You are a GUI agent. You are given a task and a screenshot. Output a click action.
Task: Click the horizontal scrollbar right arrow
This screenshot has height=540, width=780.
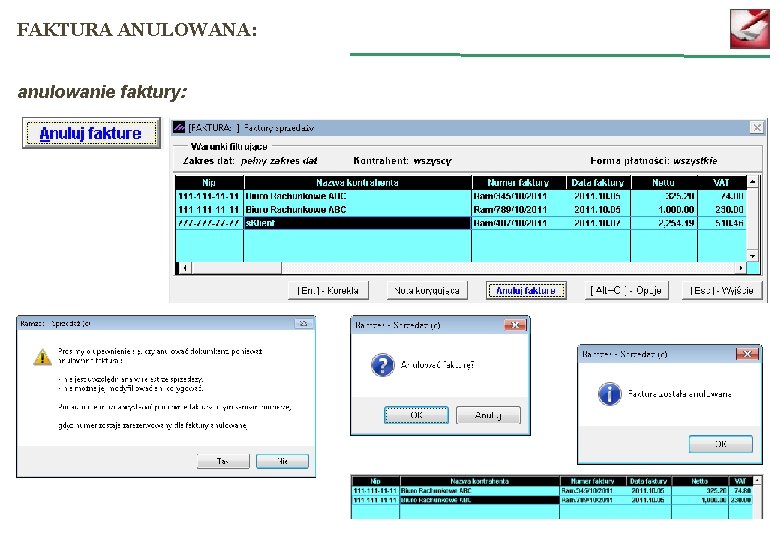point(741,268)
